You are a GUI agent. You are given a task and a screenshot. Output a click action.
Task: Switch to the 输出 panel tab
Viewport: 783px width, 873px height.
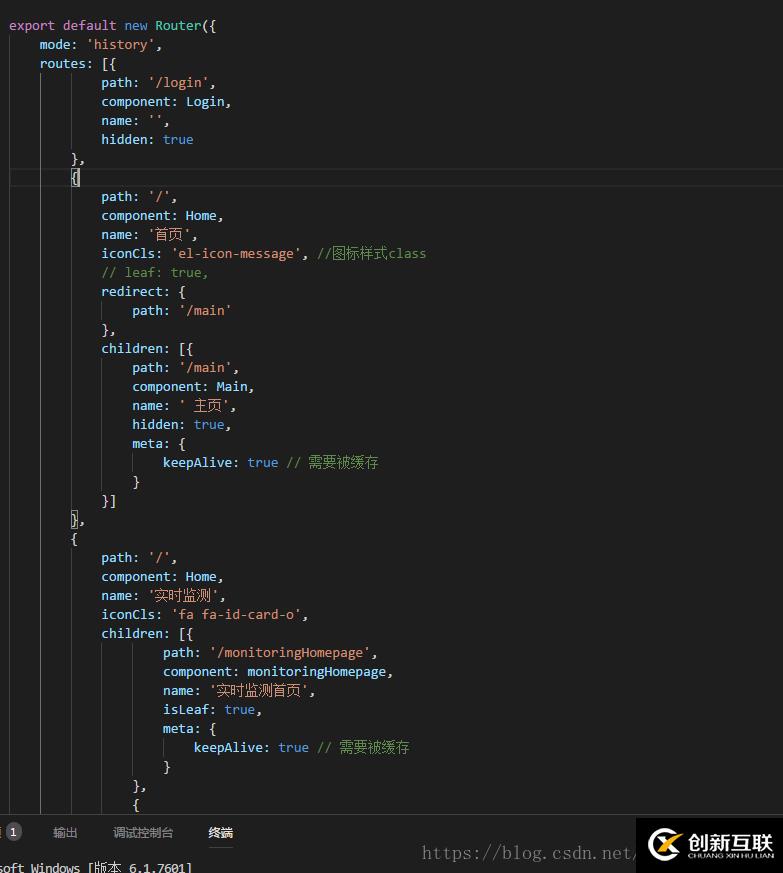click(65, 832)
